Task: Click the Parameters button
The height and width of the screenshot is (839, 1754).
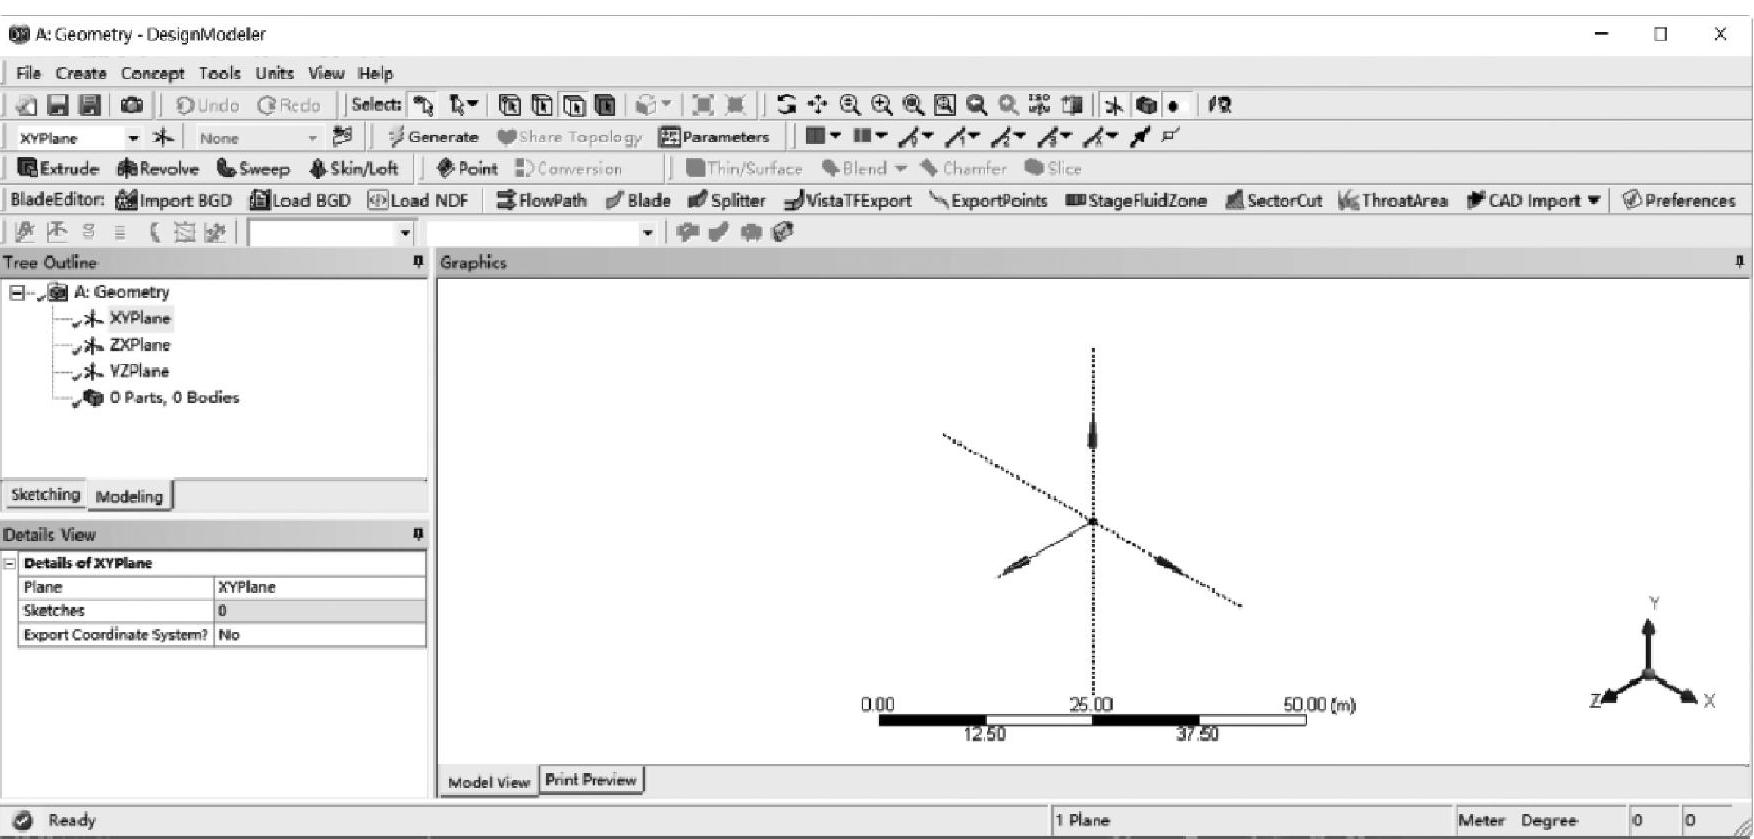Action: 714,137
